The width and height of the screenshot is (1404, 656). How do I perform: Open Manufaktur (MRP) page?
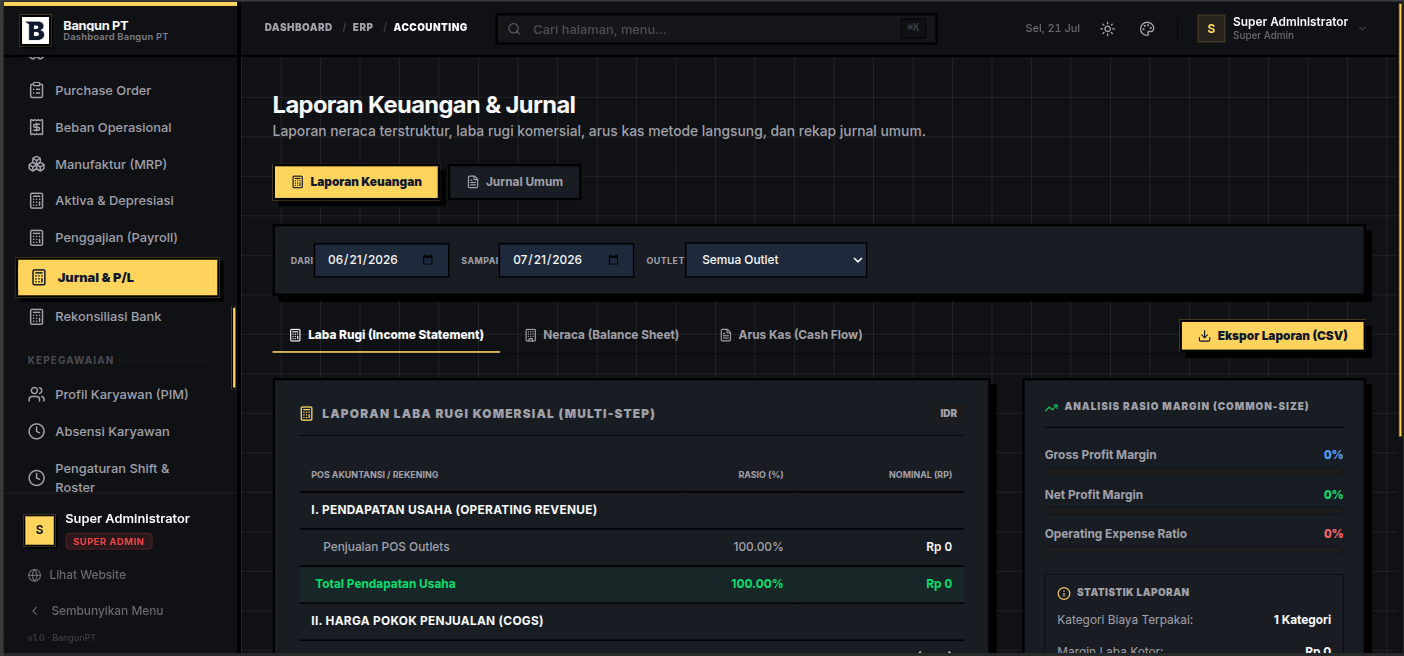[118, 164]
